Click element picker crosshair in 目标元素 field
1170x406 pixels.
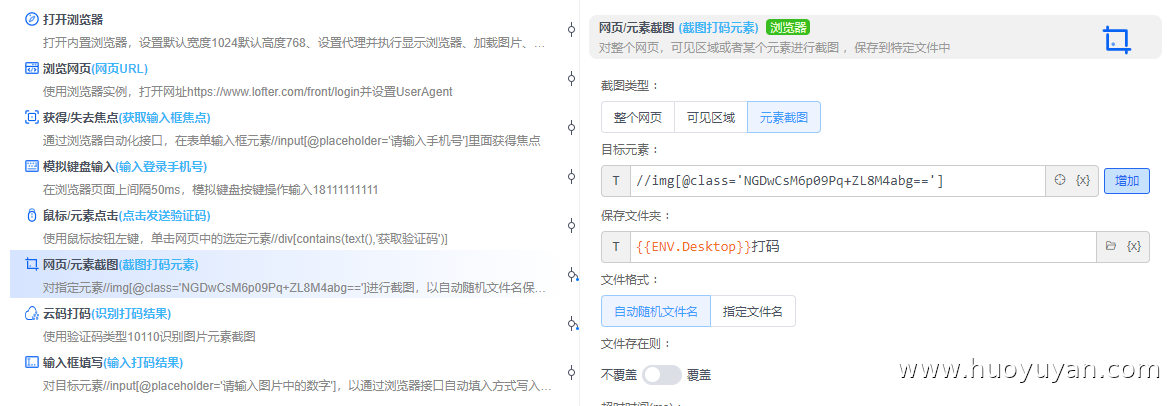tap(1060, 181)
